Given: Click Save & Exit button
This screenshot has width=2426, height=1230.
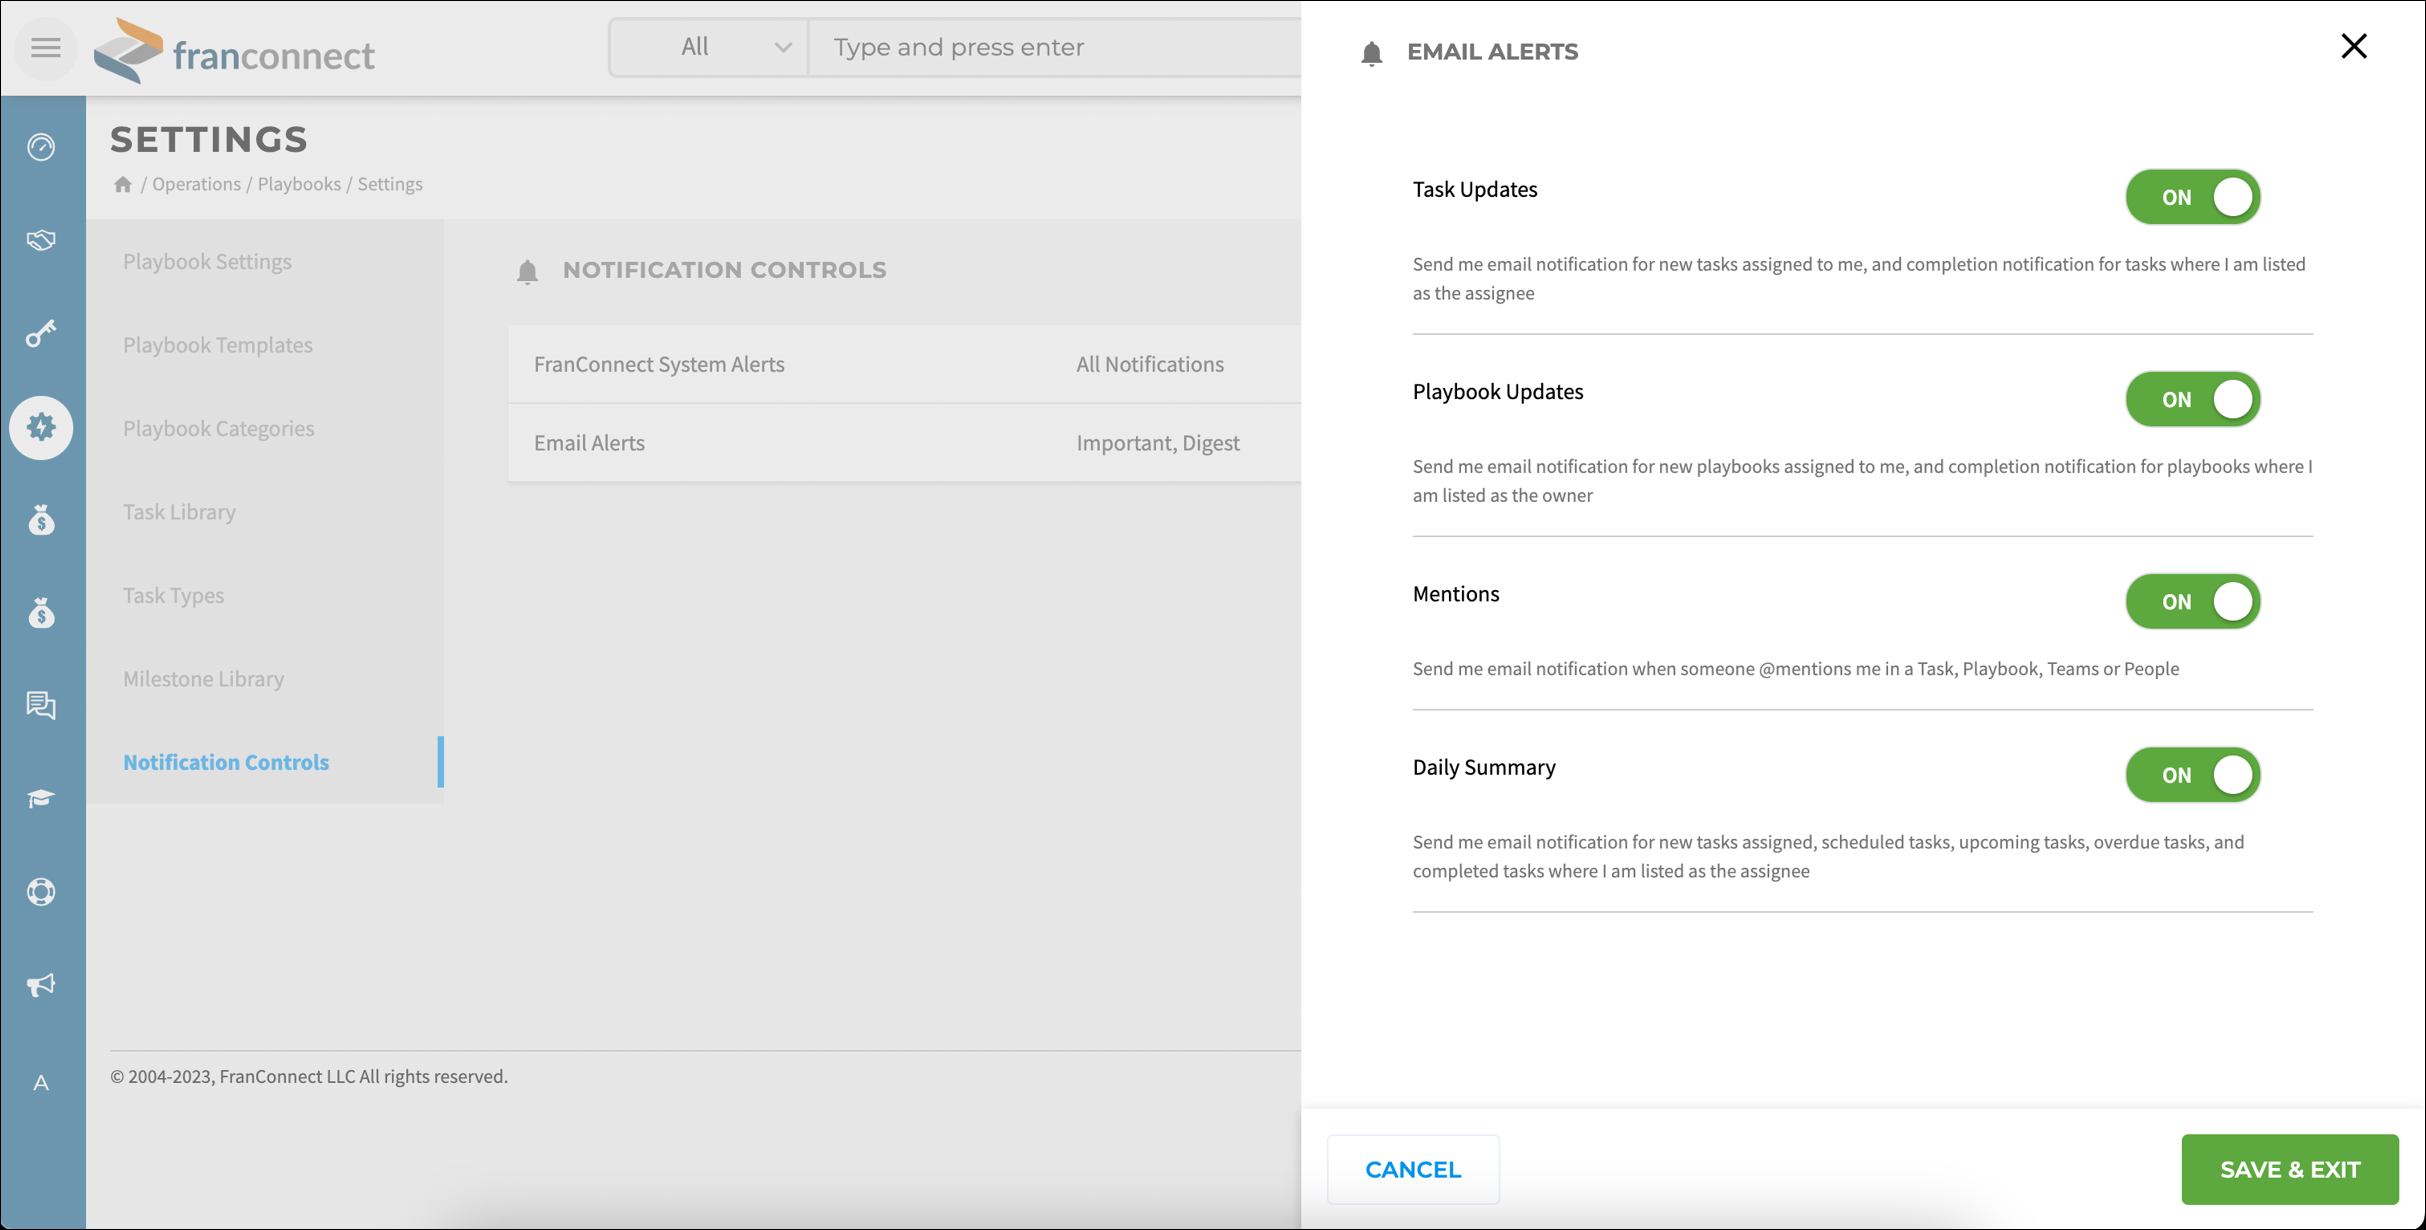Looking at the screenshot, I should [x=2290, y=1169].
